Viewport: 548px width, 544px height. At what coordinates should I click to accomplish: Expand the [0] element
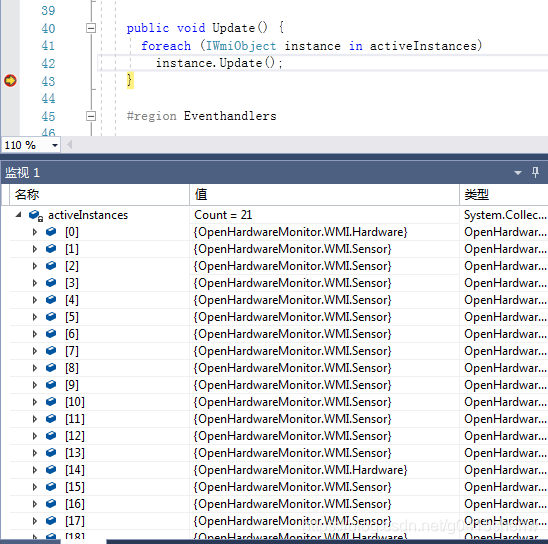35,232
